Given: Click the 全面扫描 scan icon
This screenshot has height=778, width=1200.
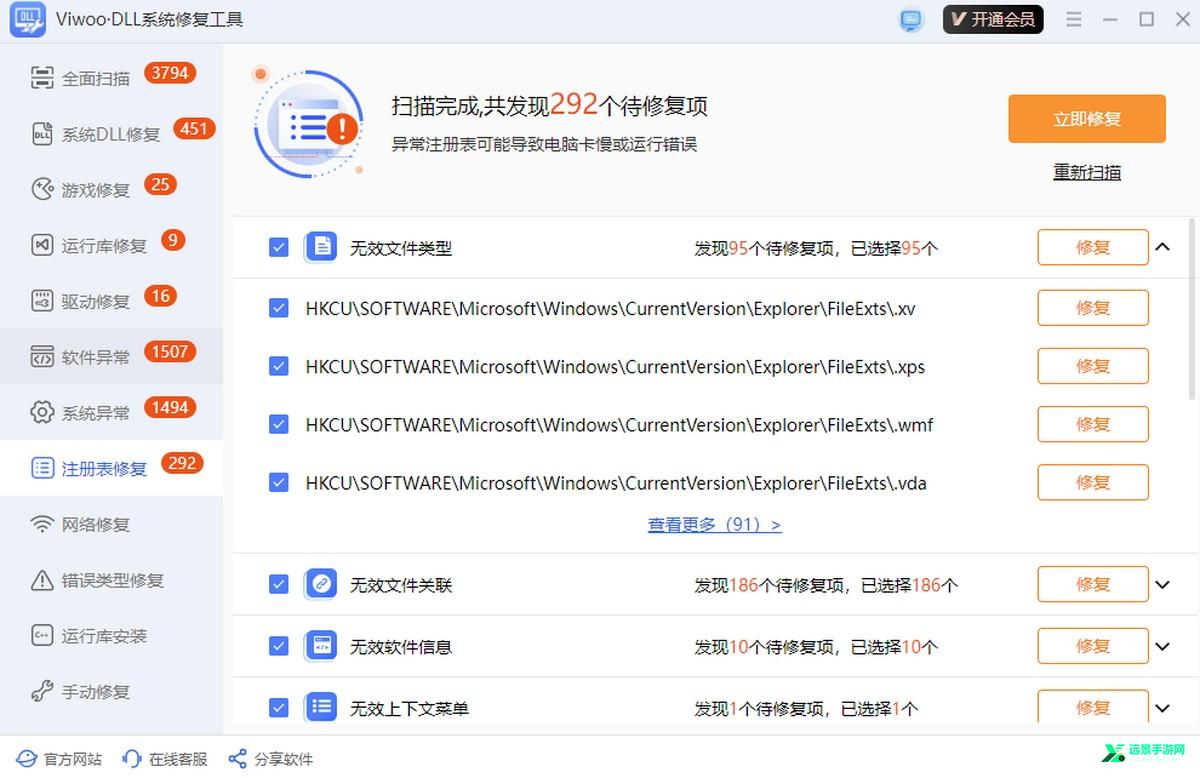Looking at the screenshot, I should [42, 78].
